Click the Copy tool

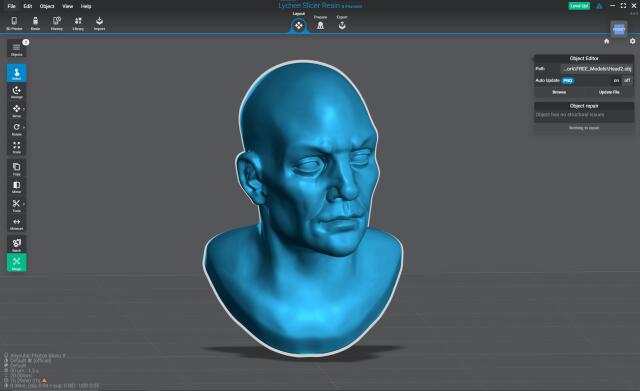(x=17, y=169)
